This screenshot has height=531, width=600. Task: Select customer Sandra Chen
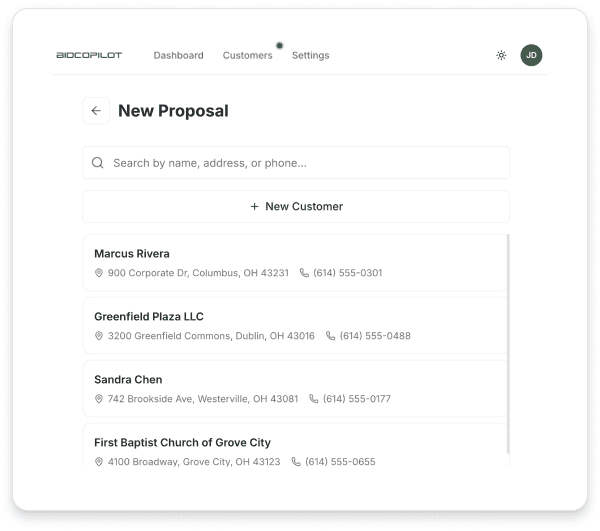click(295, 389)
